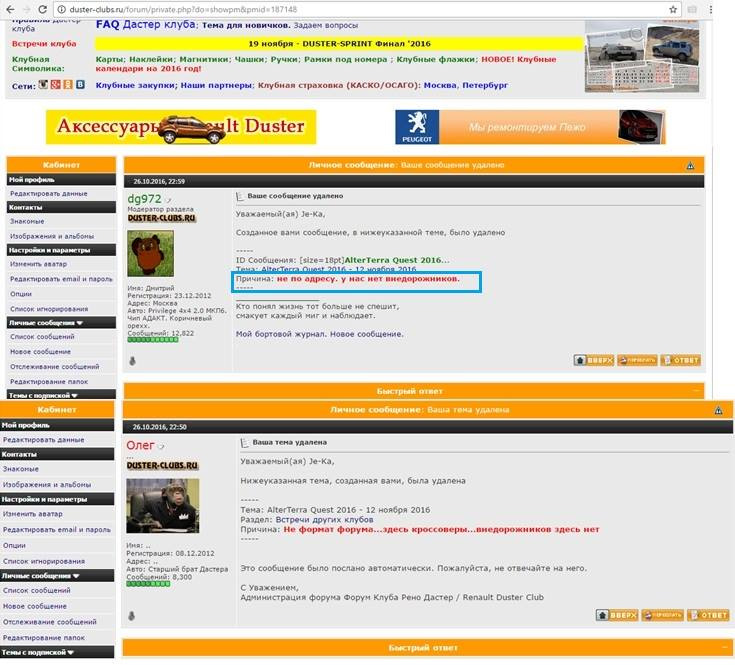Open Изображения и альбомы in Кабинет beside Олег's message
Viewport: 735px width, 665px height.
coord(47,485)
